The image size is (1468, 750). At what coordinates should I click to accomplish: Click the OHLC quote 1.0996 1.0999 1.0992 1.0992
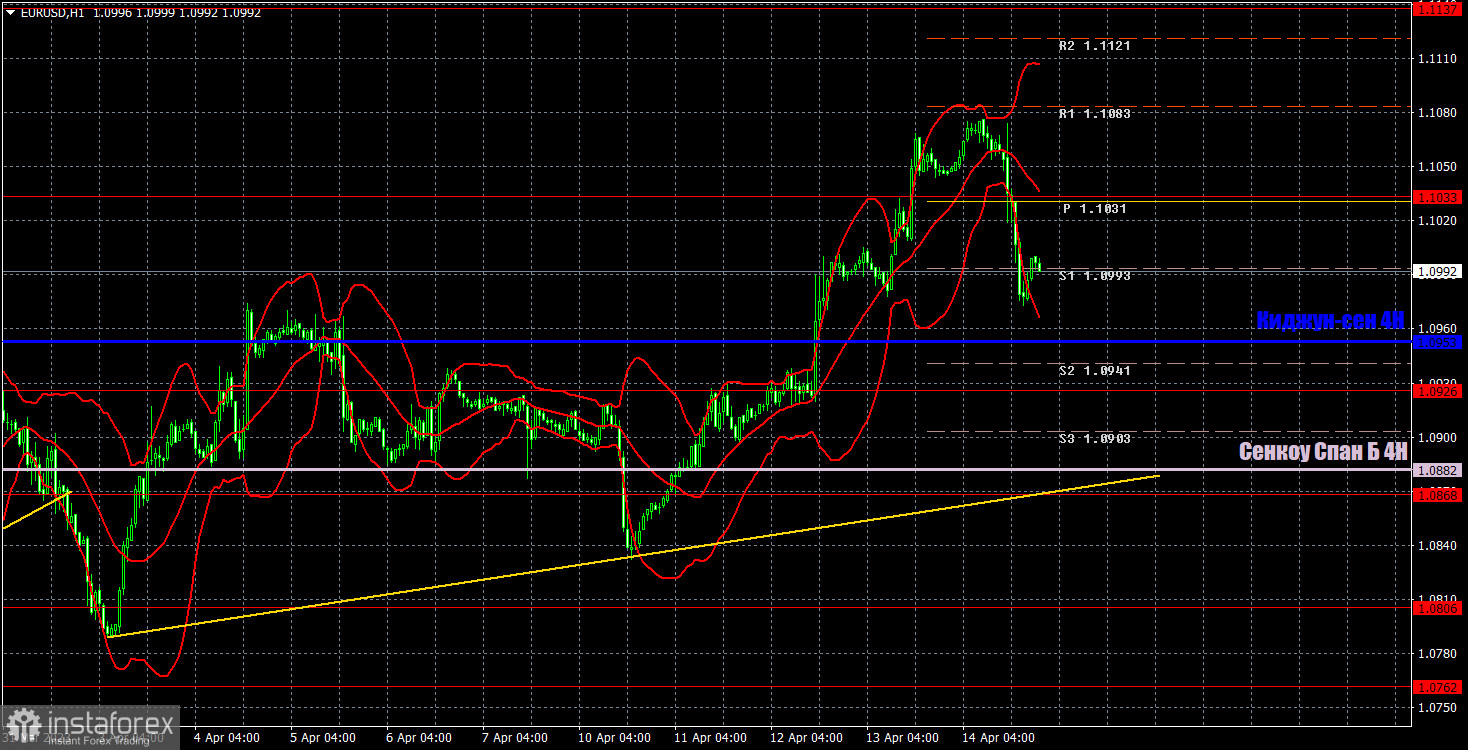point(177,13)
